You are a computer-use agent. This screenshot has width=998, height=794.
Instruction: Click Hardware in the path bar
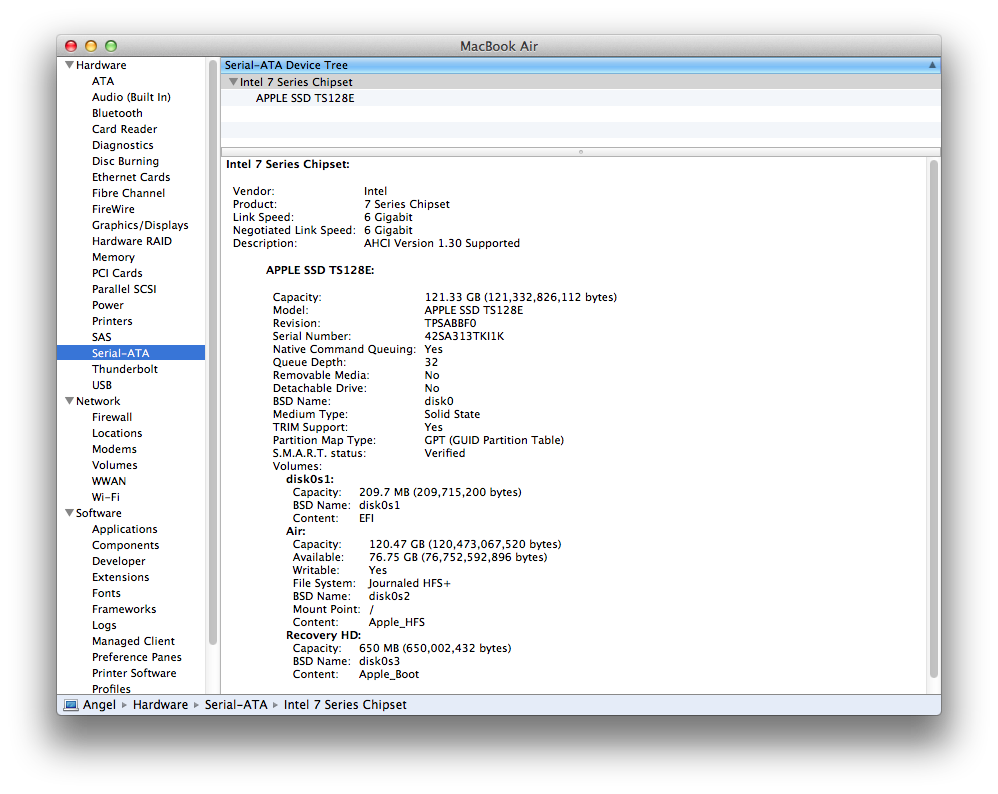click(x=160, y=705)
